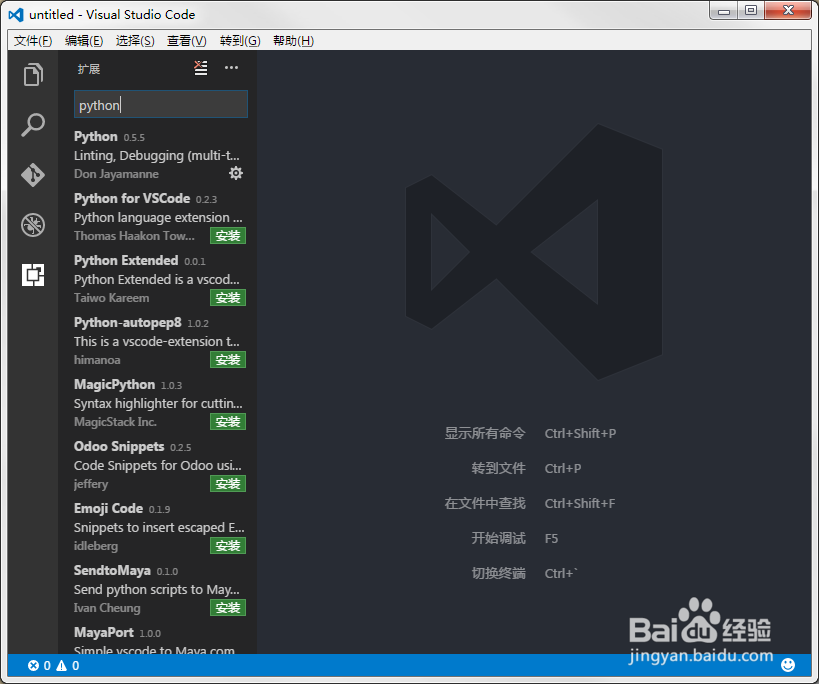Click the smiley feedback icon in the status bar
Screen dimensions: 819x684
(789, 664)
